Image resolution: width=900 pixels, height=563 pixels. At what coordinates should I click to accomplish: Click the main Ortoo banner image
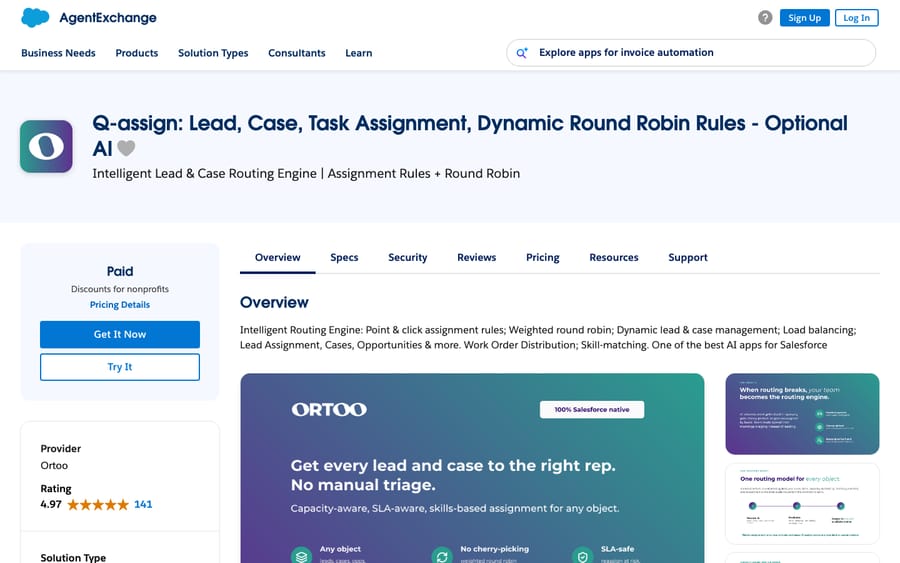coord(472,468)
